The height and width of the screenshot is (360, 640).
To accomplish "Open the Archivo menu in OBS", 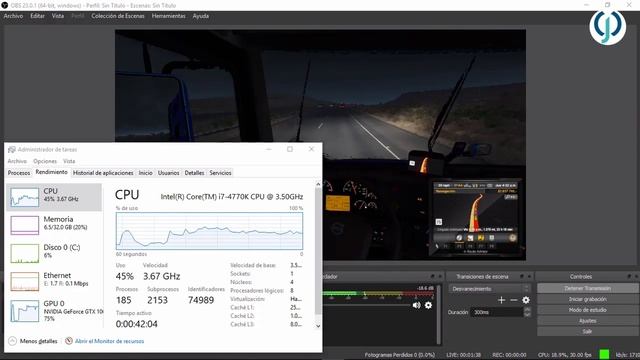I will pos(13,16).
